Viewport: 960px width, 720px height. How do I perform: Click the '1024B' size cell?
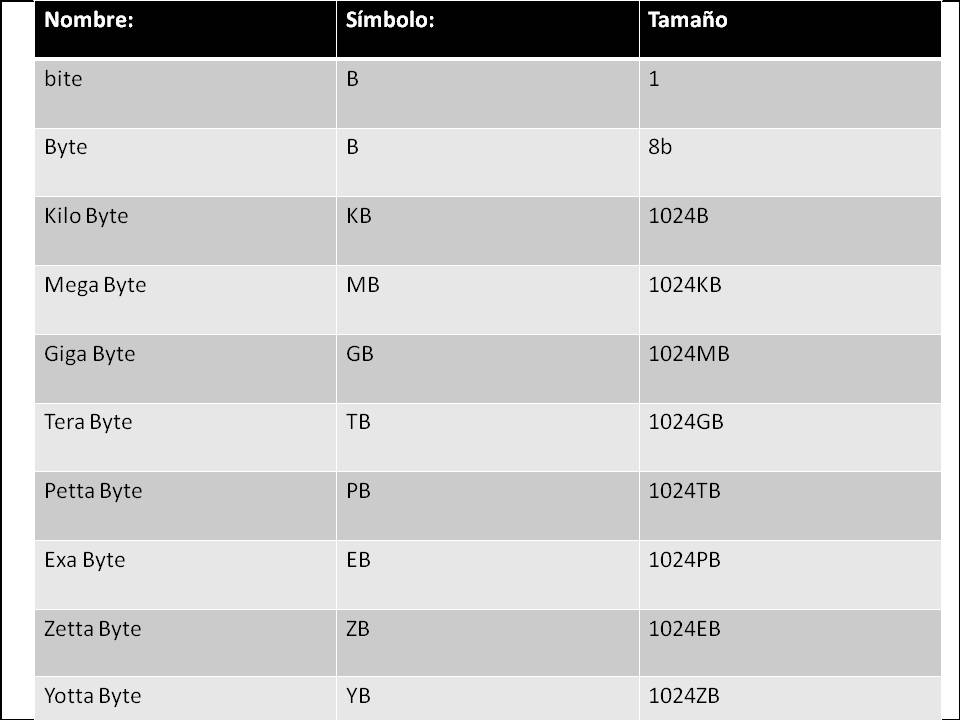[x=678, y=216]
